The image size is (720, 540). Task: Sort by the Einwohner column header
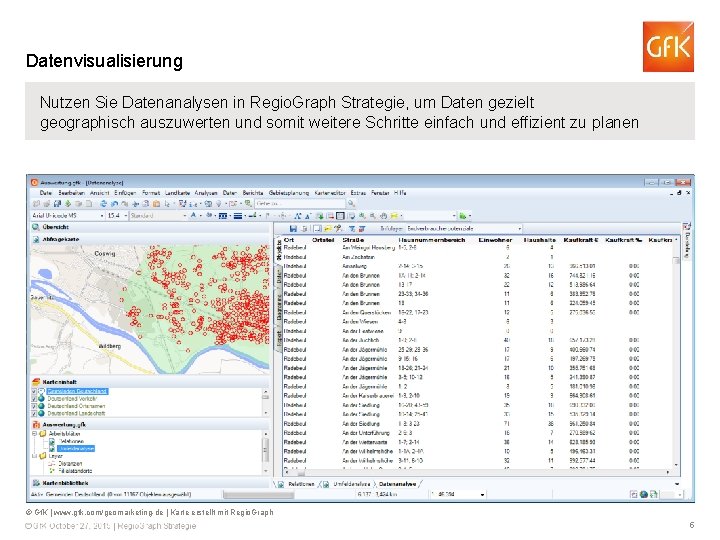pos(495,240)
